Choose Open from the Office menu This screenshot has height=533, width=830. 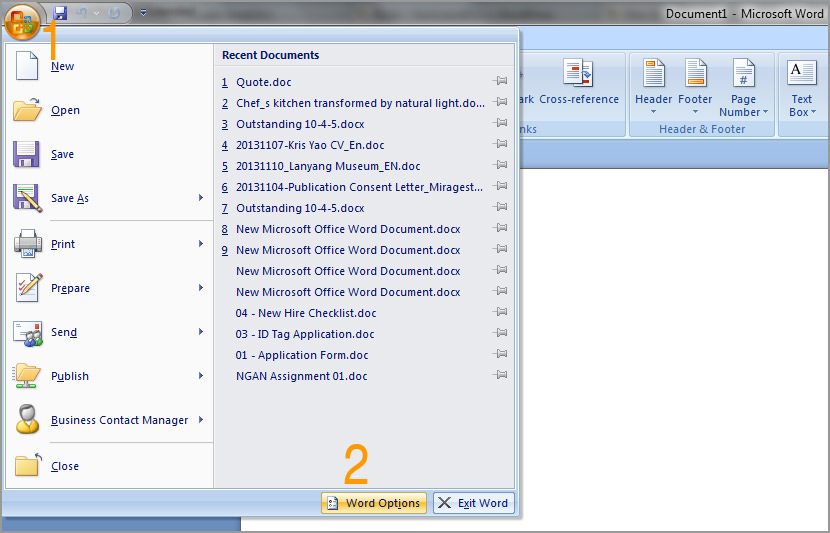[109, 110]
